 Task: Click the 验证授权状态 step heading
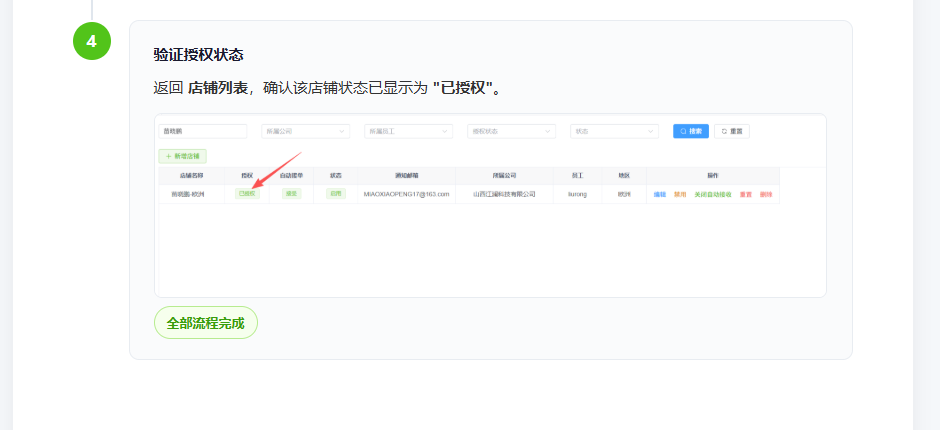[x=198, y=55]
